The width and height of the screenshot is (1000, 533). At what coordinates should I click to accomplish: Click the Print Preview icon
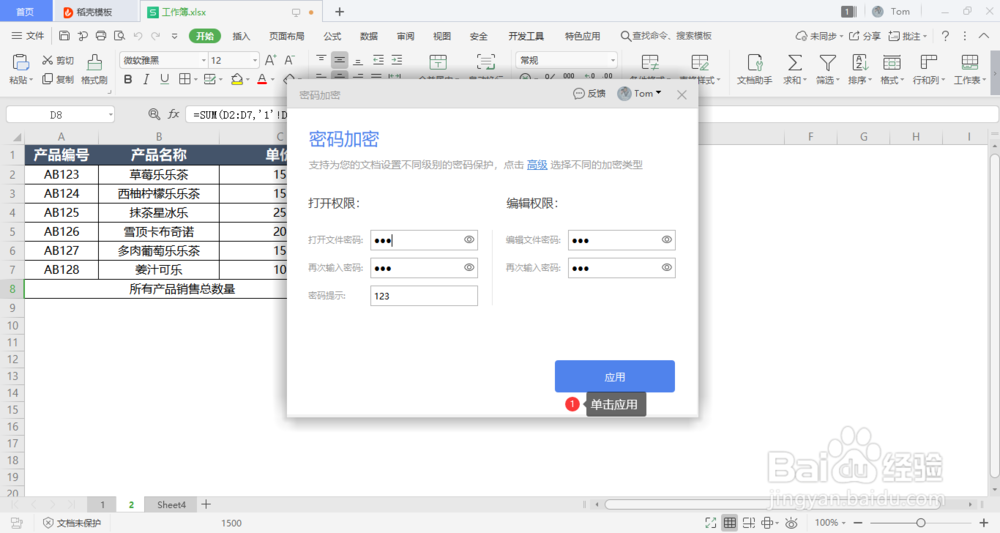pyautogui.click(x=119, y=36)
